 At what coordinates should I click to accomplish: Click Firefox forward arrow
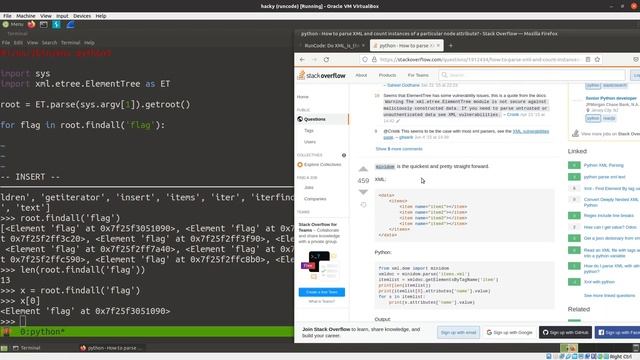point(314,60)
